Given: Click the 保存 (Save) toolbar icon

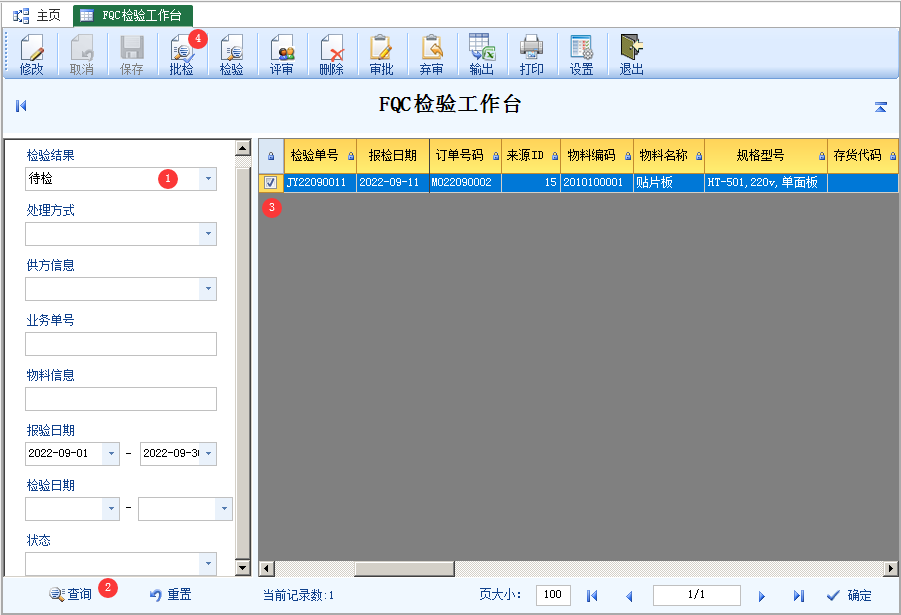Looking at the screenshot, I should [x=132, y=55].
